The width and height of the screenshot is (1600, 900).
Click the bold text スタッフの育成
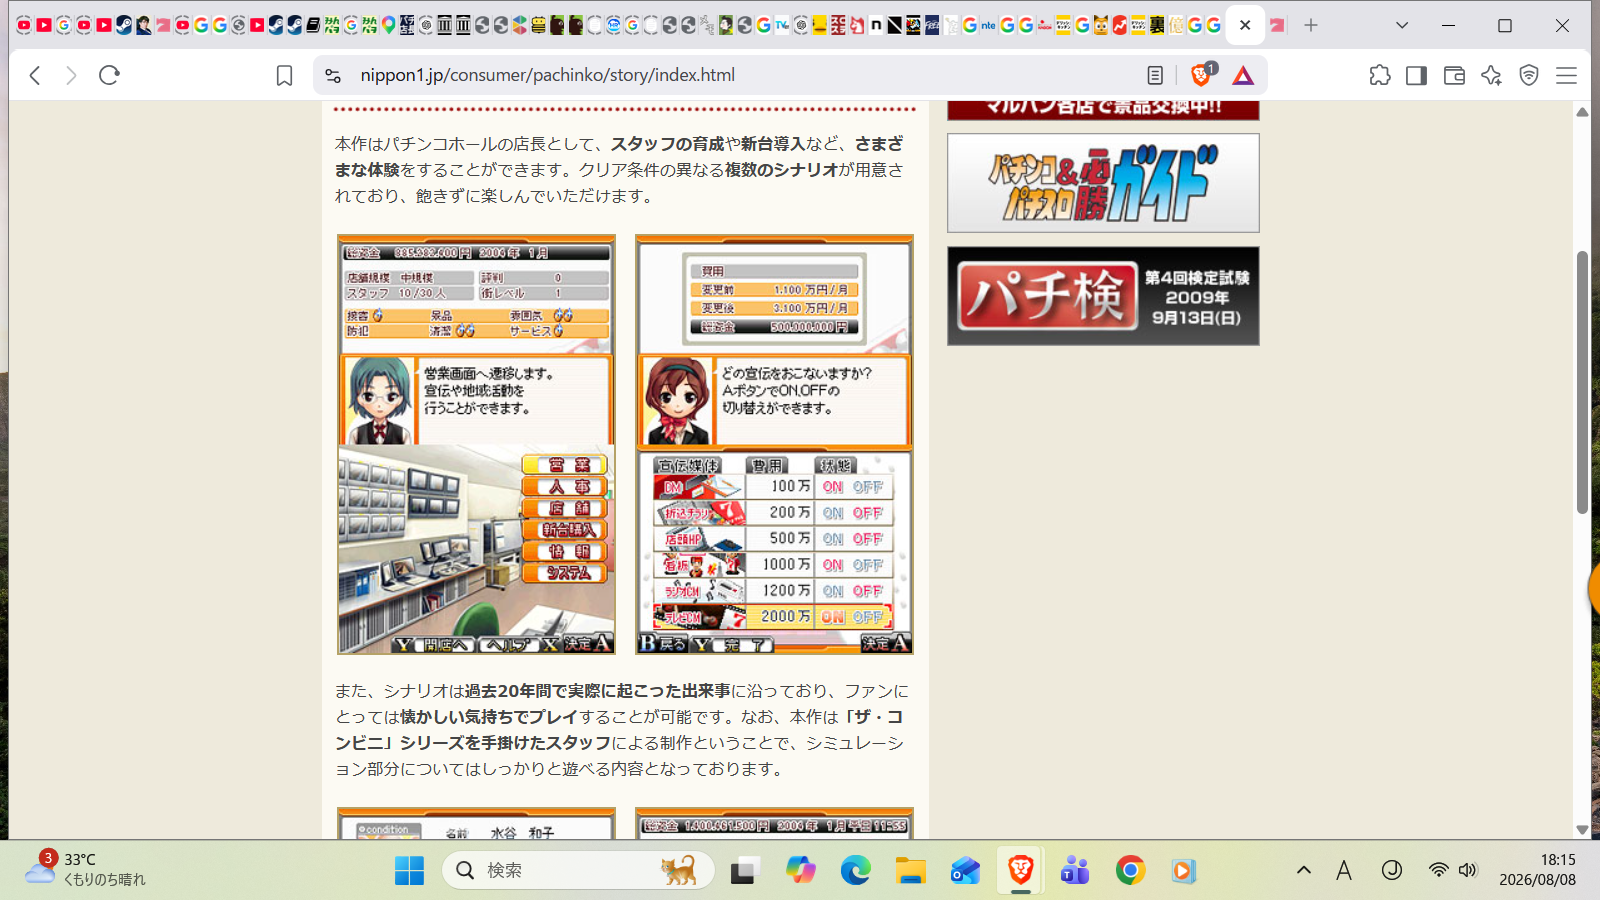click(667, 144)
